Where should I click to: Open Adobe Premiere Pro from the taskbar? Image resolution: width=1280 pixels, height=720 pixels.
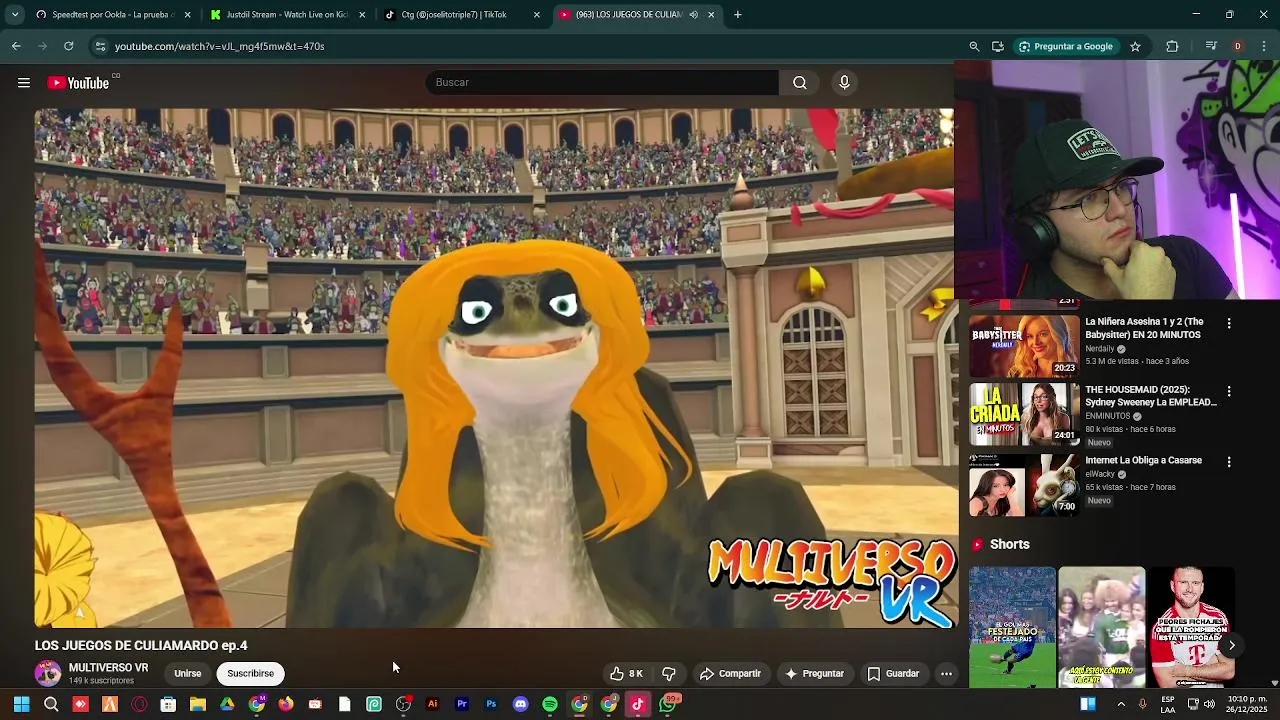point(462,704)
